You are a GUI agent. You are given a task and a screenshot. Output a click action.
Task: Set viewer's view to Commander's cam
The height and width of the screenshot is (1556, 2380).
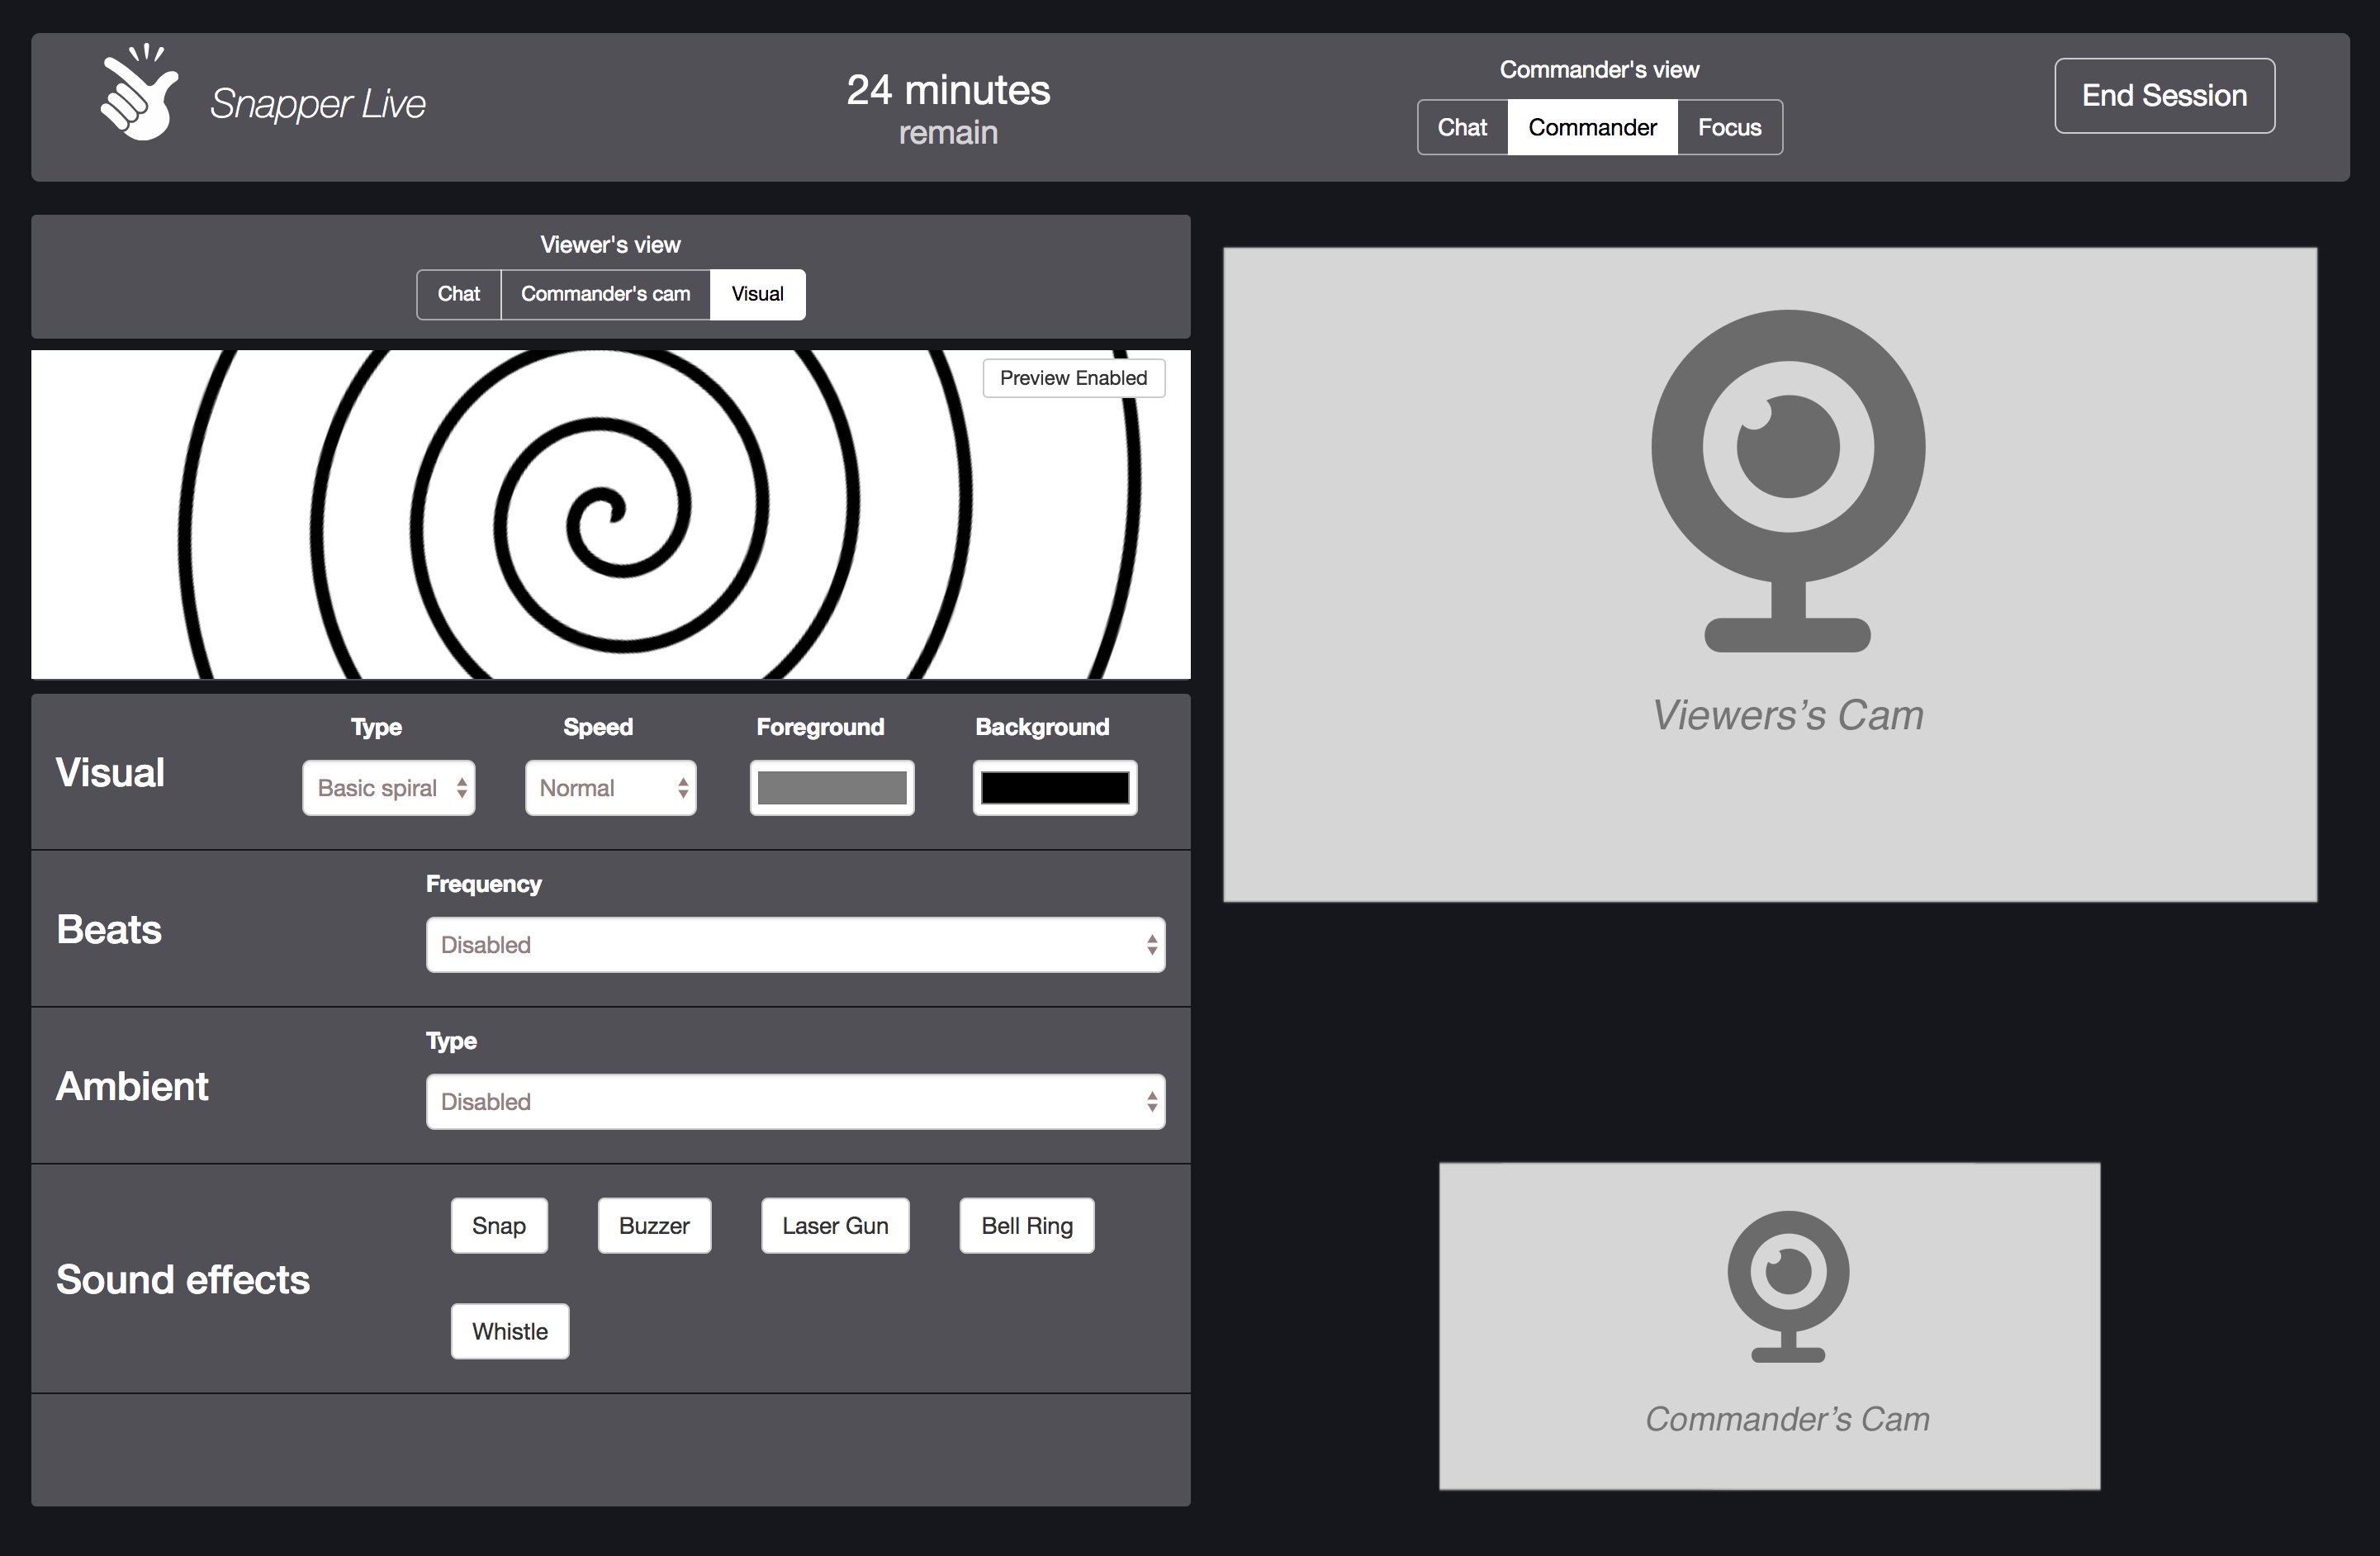[605, 294]
